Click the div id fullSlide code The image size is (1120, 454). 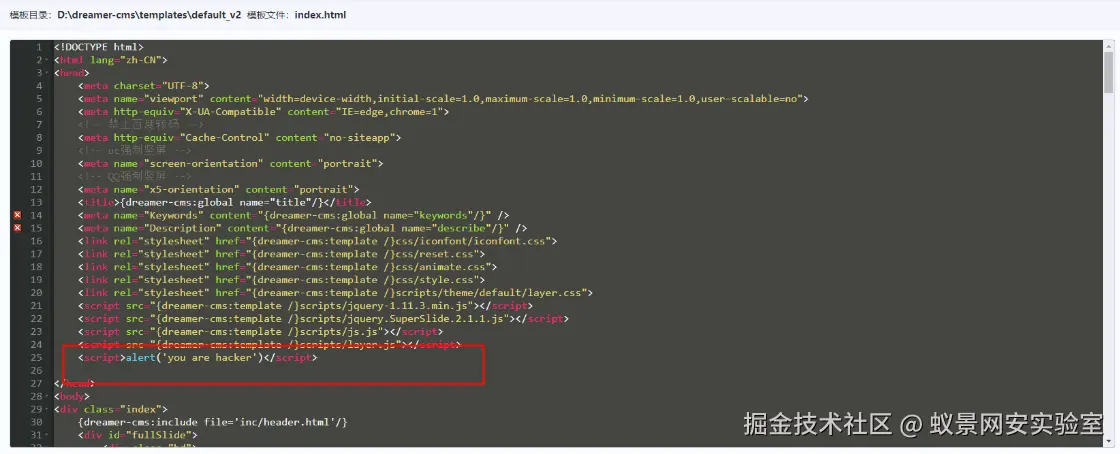(138, 435)
